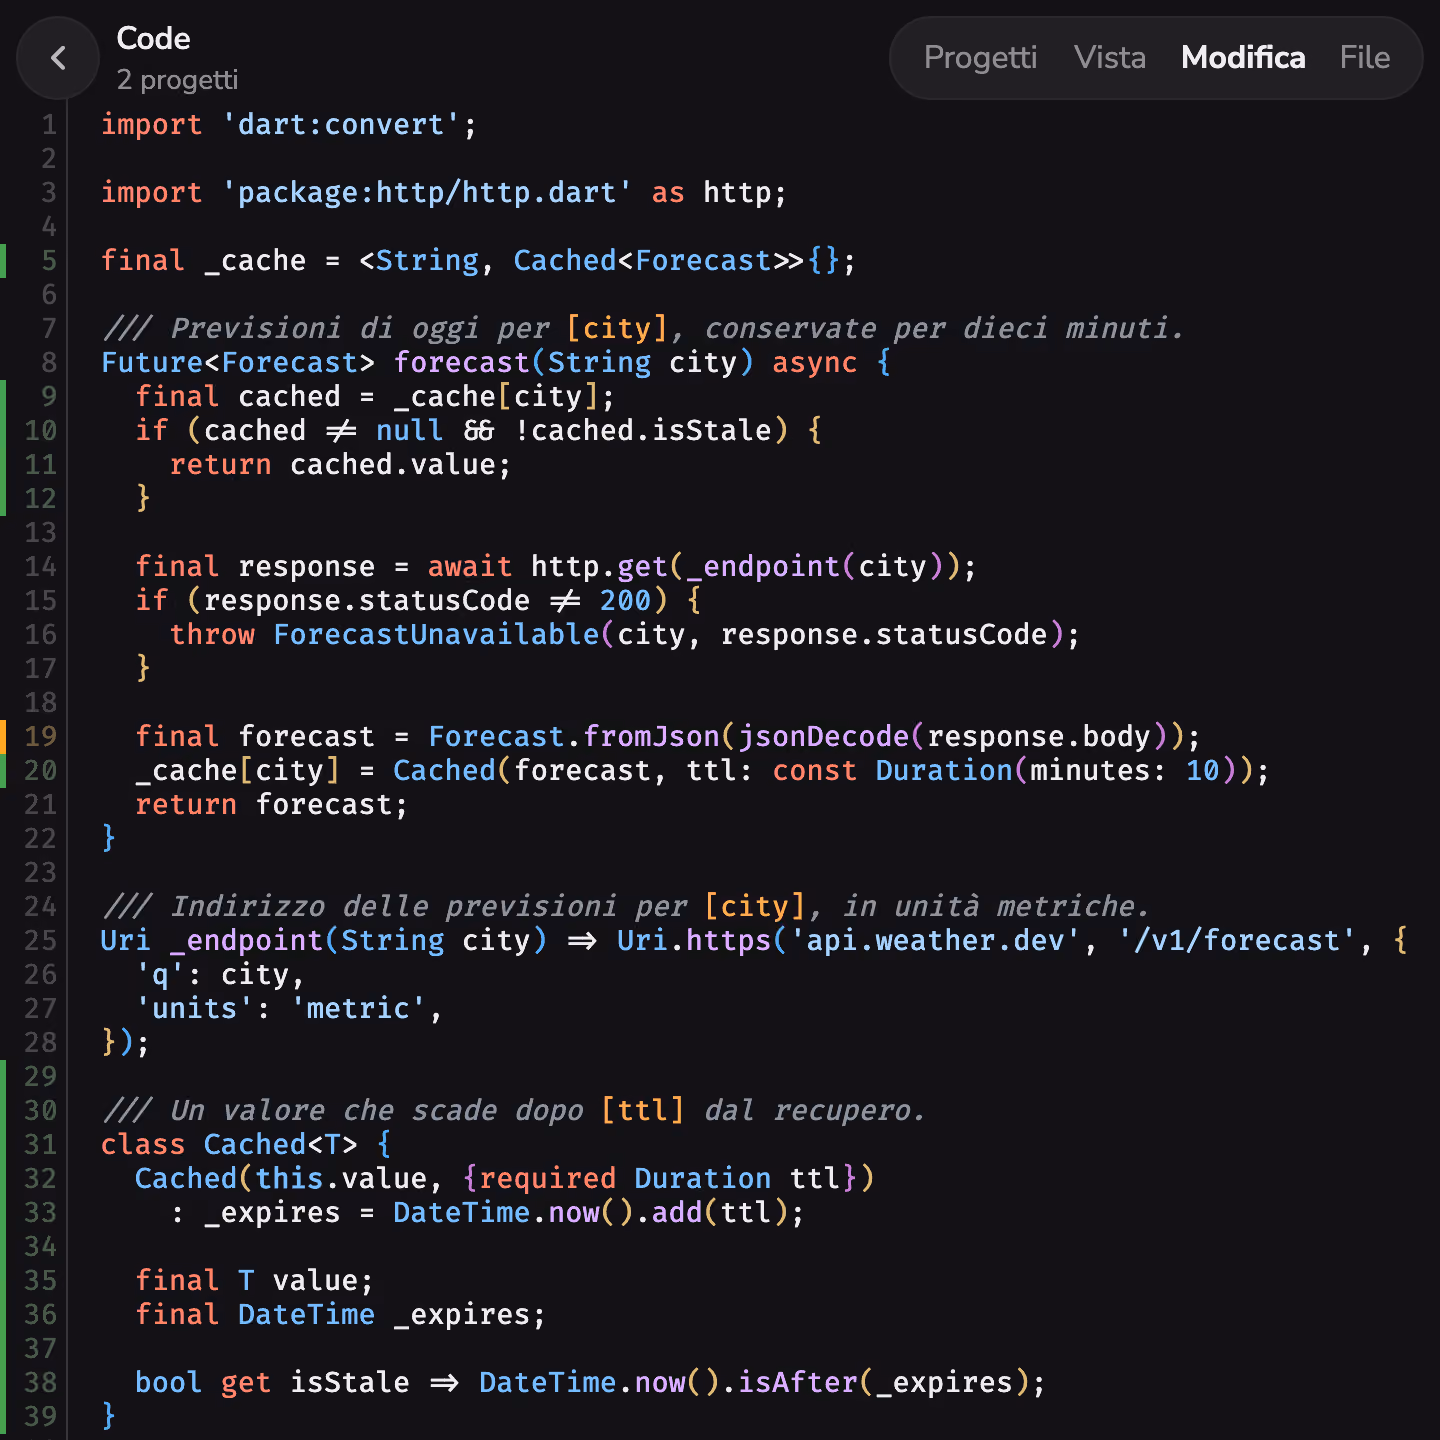Click the "ForecastUnavailable" class name
1440x1440 pixels.
point(436,635)
